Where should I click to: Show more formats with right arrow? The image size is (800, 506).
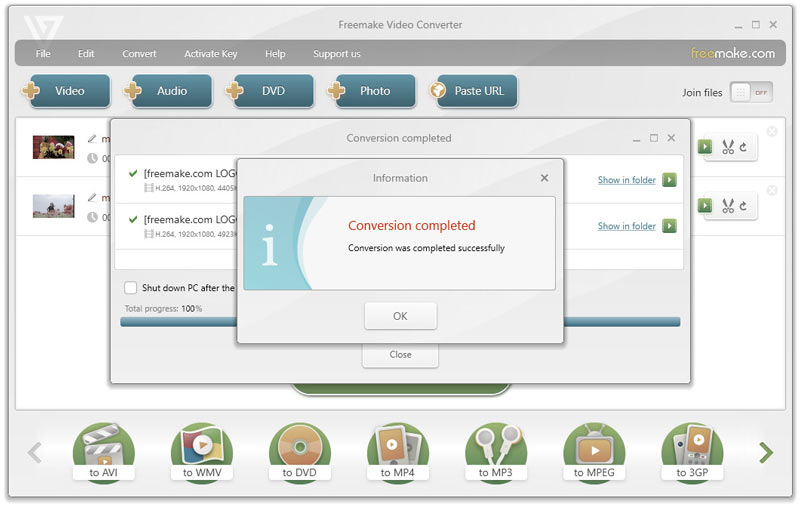point(766,452)
